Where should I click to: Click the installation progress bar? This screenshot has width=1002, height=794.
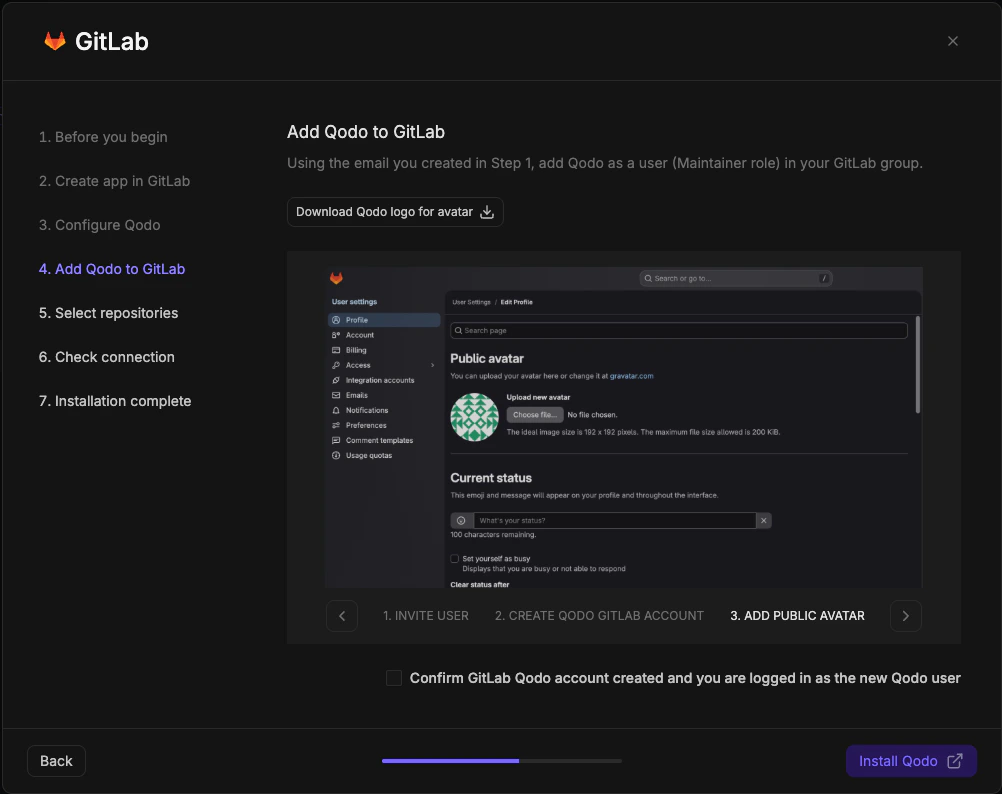[502, 761]
